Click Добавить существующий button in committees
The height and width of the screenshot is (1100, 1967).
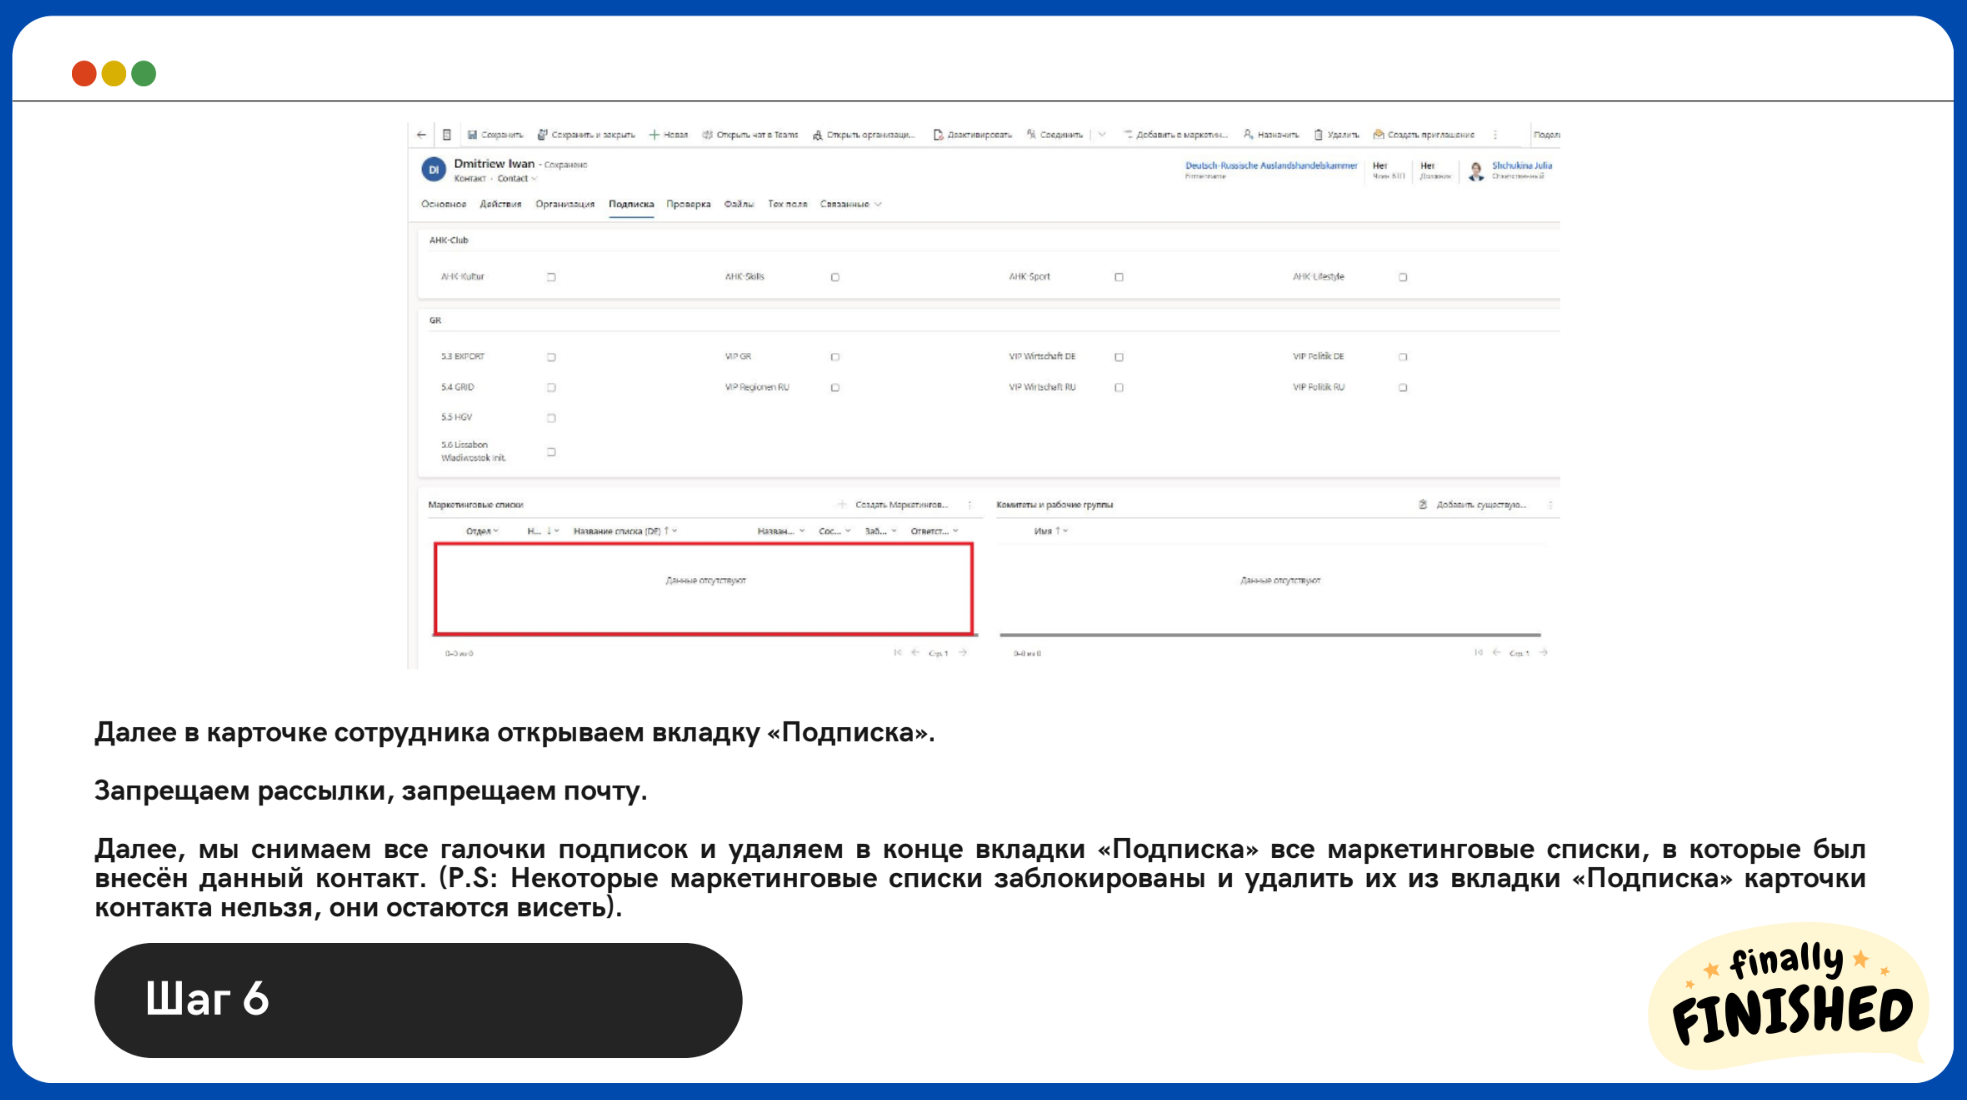click(x=1472, y=505)
